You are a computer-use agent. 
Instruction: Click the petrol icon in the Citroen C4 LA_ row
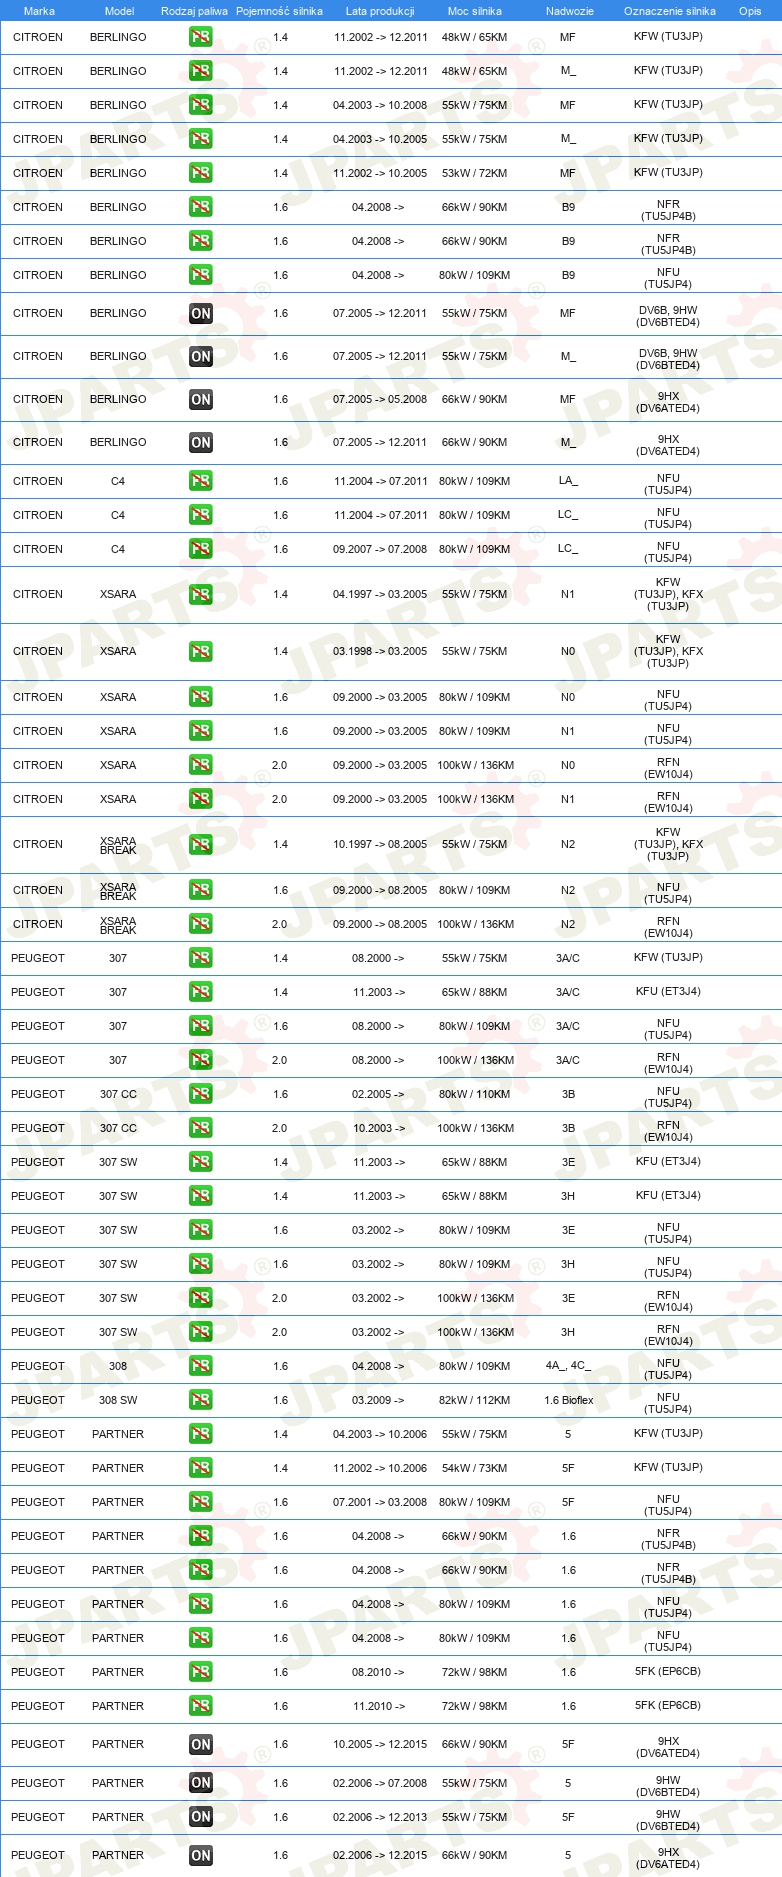pos(200,481)
